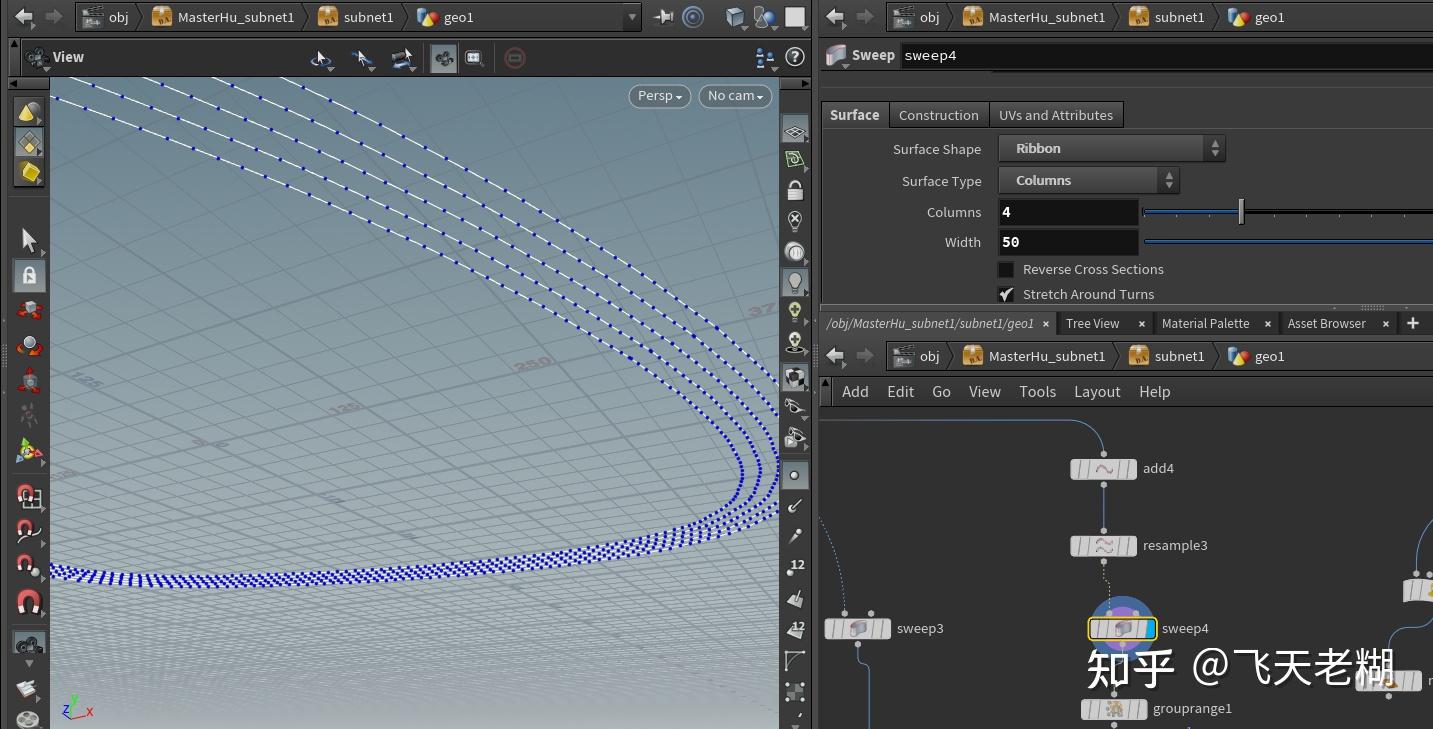Viewport: 1433px width, 729px height.
Task: Expand the Persp viewport menu
Action: (659, 96)
